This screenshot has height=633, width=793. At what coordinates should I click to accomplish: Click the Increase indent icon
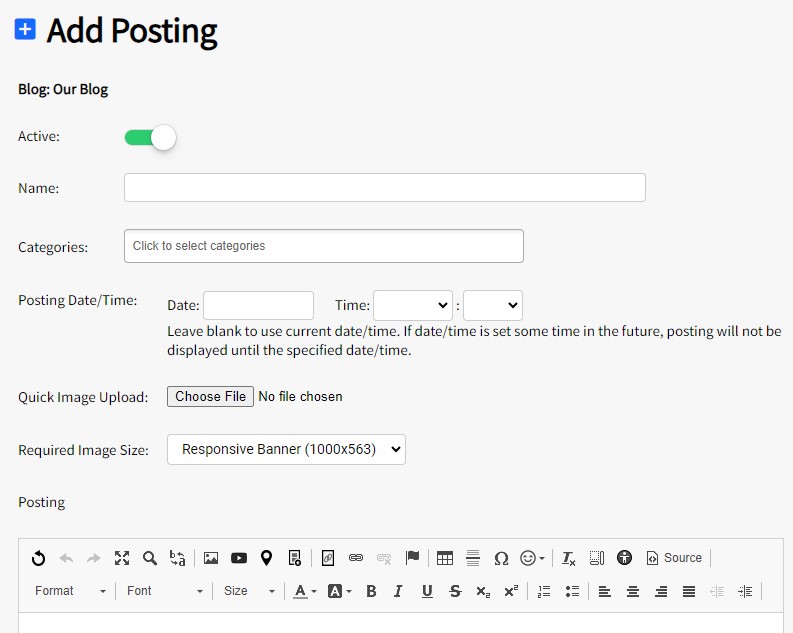[x=745, y=591]
